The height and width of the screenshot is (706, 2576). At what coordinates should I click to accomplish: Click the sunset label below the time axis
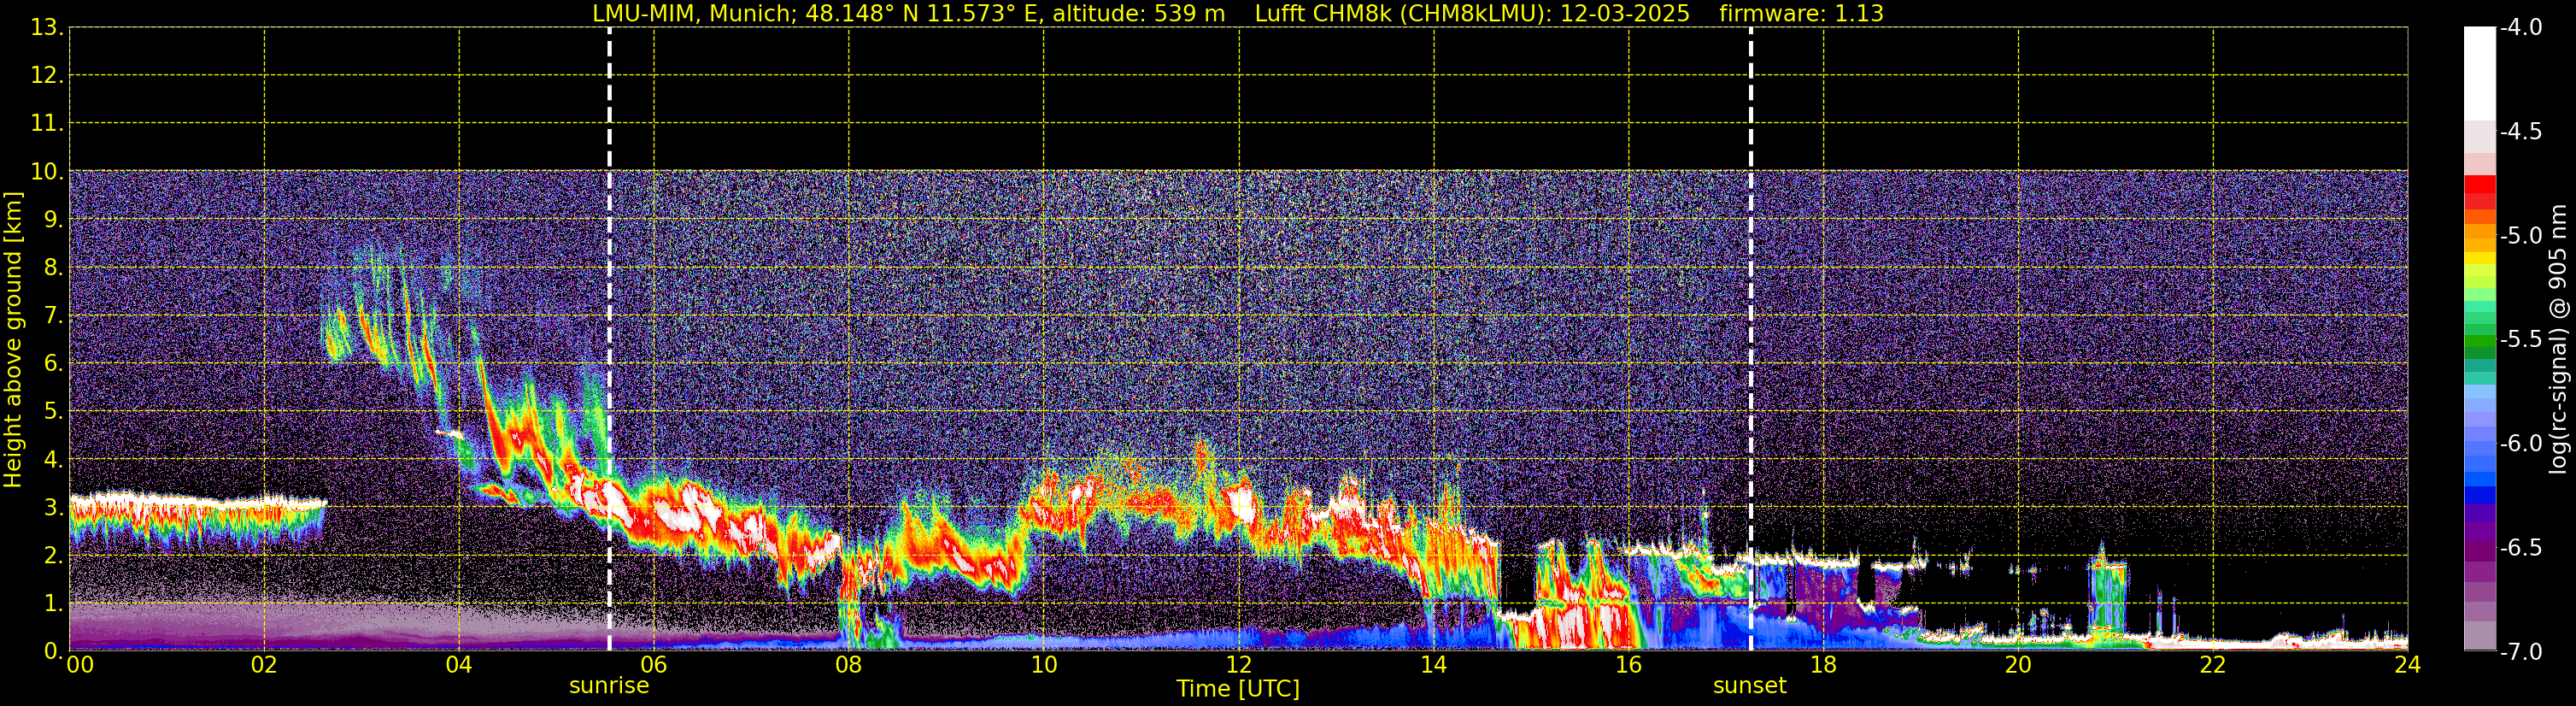(x=1749, y=686)
